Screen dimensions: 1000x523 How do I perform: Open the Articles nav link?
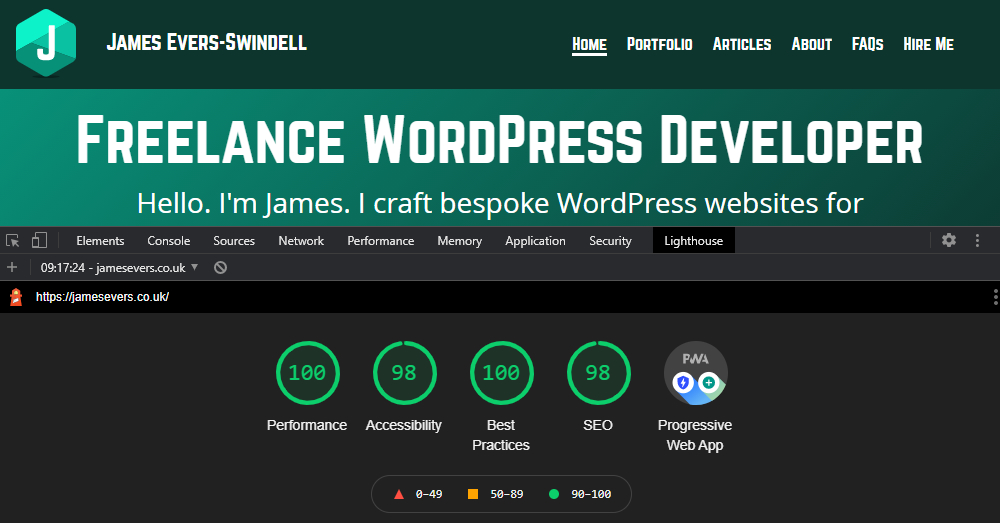(742, 44)
